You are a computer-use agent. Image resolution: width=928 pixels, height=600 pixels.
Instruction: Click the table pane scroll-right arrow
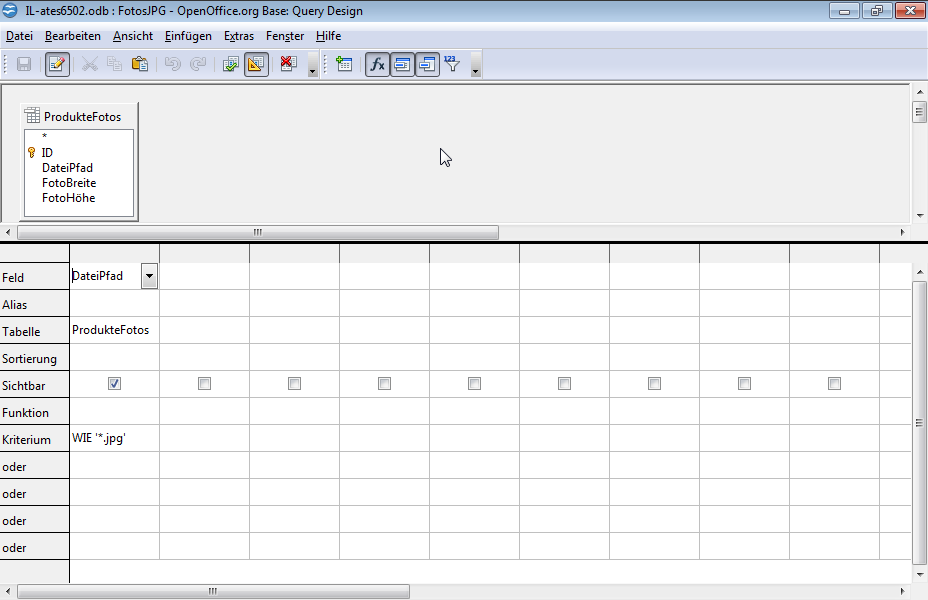[903, 232]
